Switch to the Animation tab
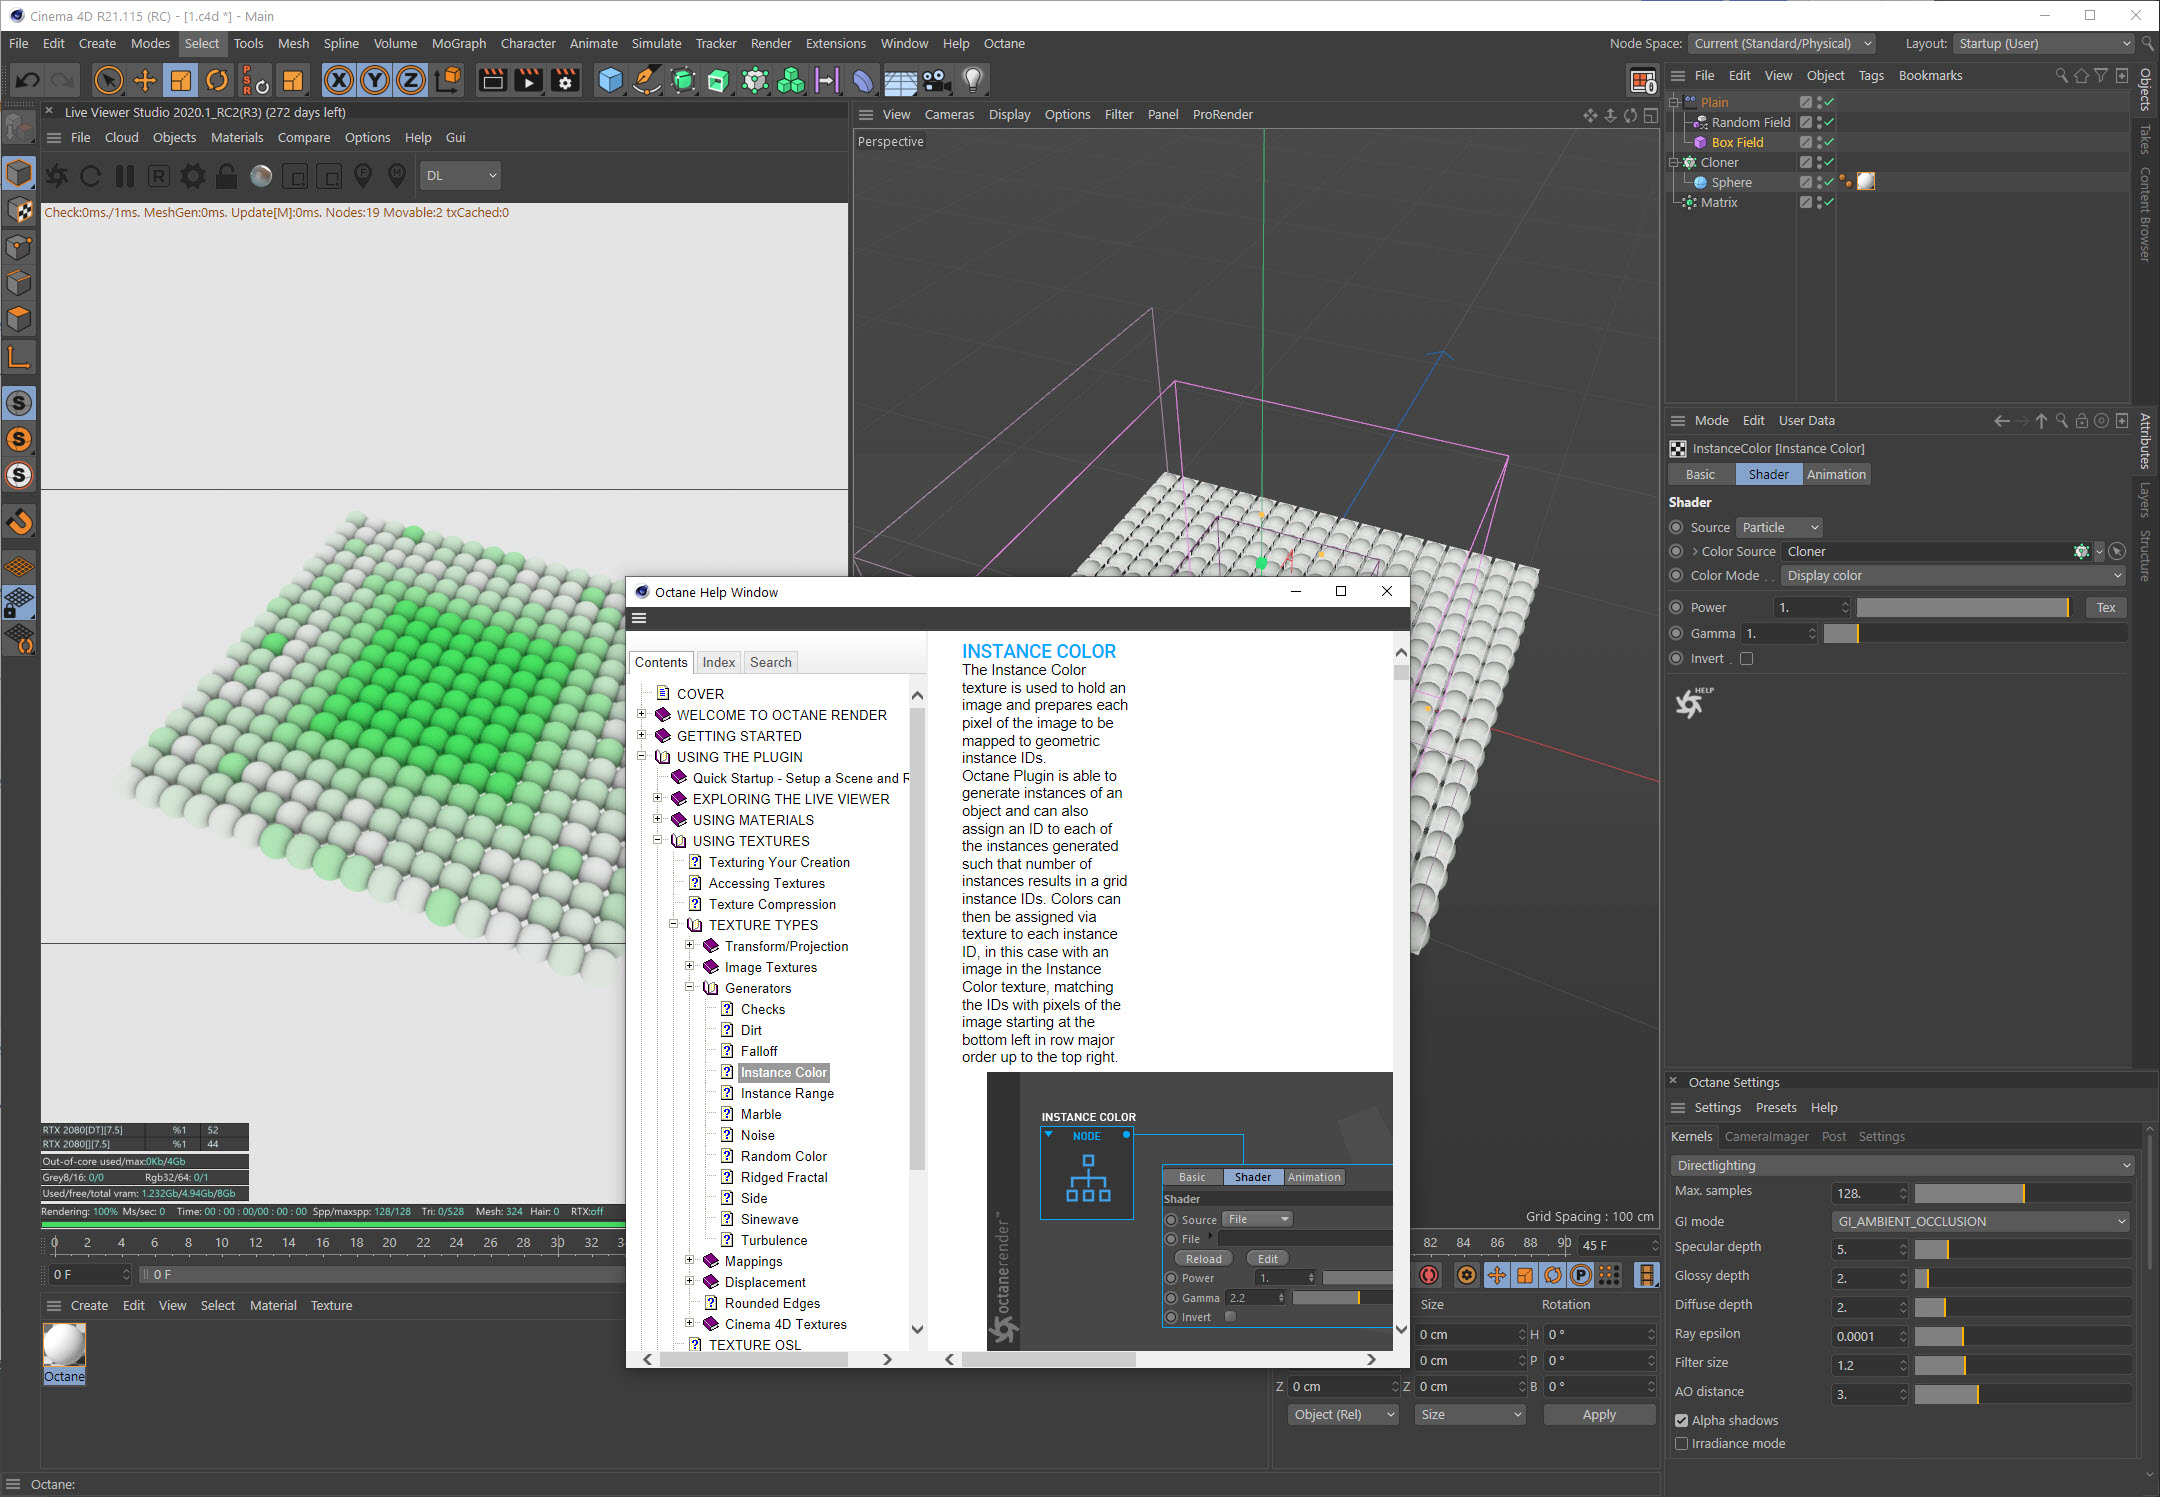Image resolution: width=2160 pixels, height=1497 pixels. coord(1836,475)
